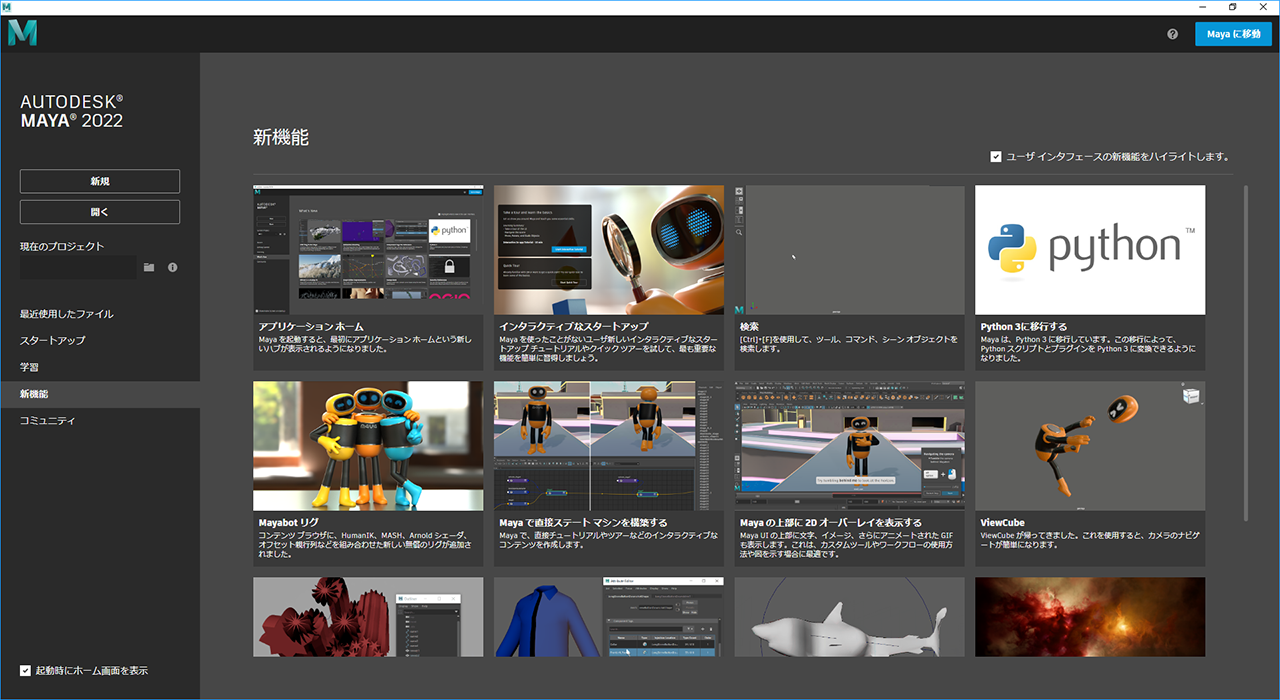Toggle the UI new feature highlight checkbox
This screenshot has width=1280, height=700.
(996, 156)
